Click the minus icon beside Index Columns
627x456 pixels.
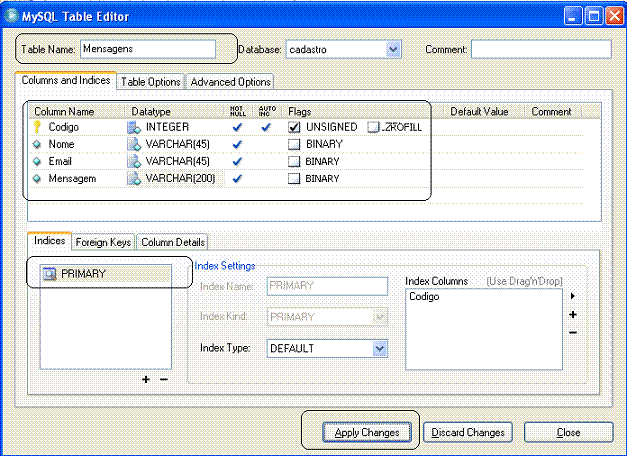(573, 333)
